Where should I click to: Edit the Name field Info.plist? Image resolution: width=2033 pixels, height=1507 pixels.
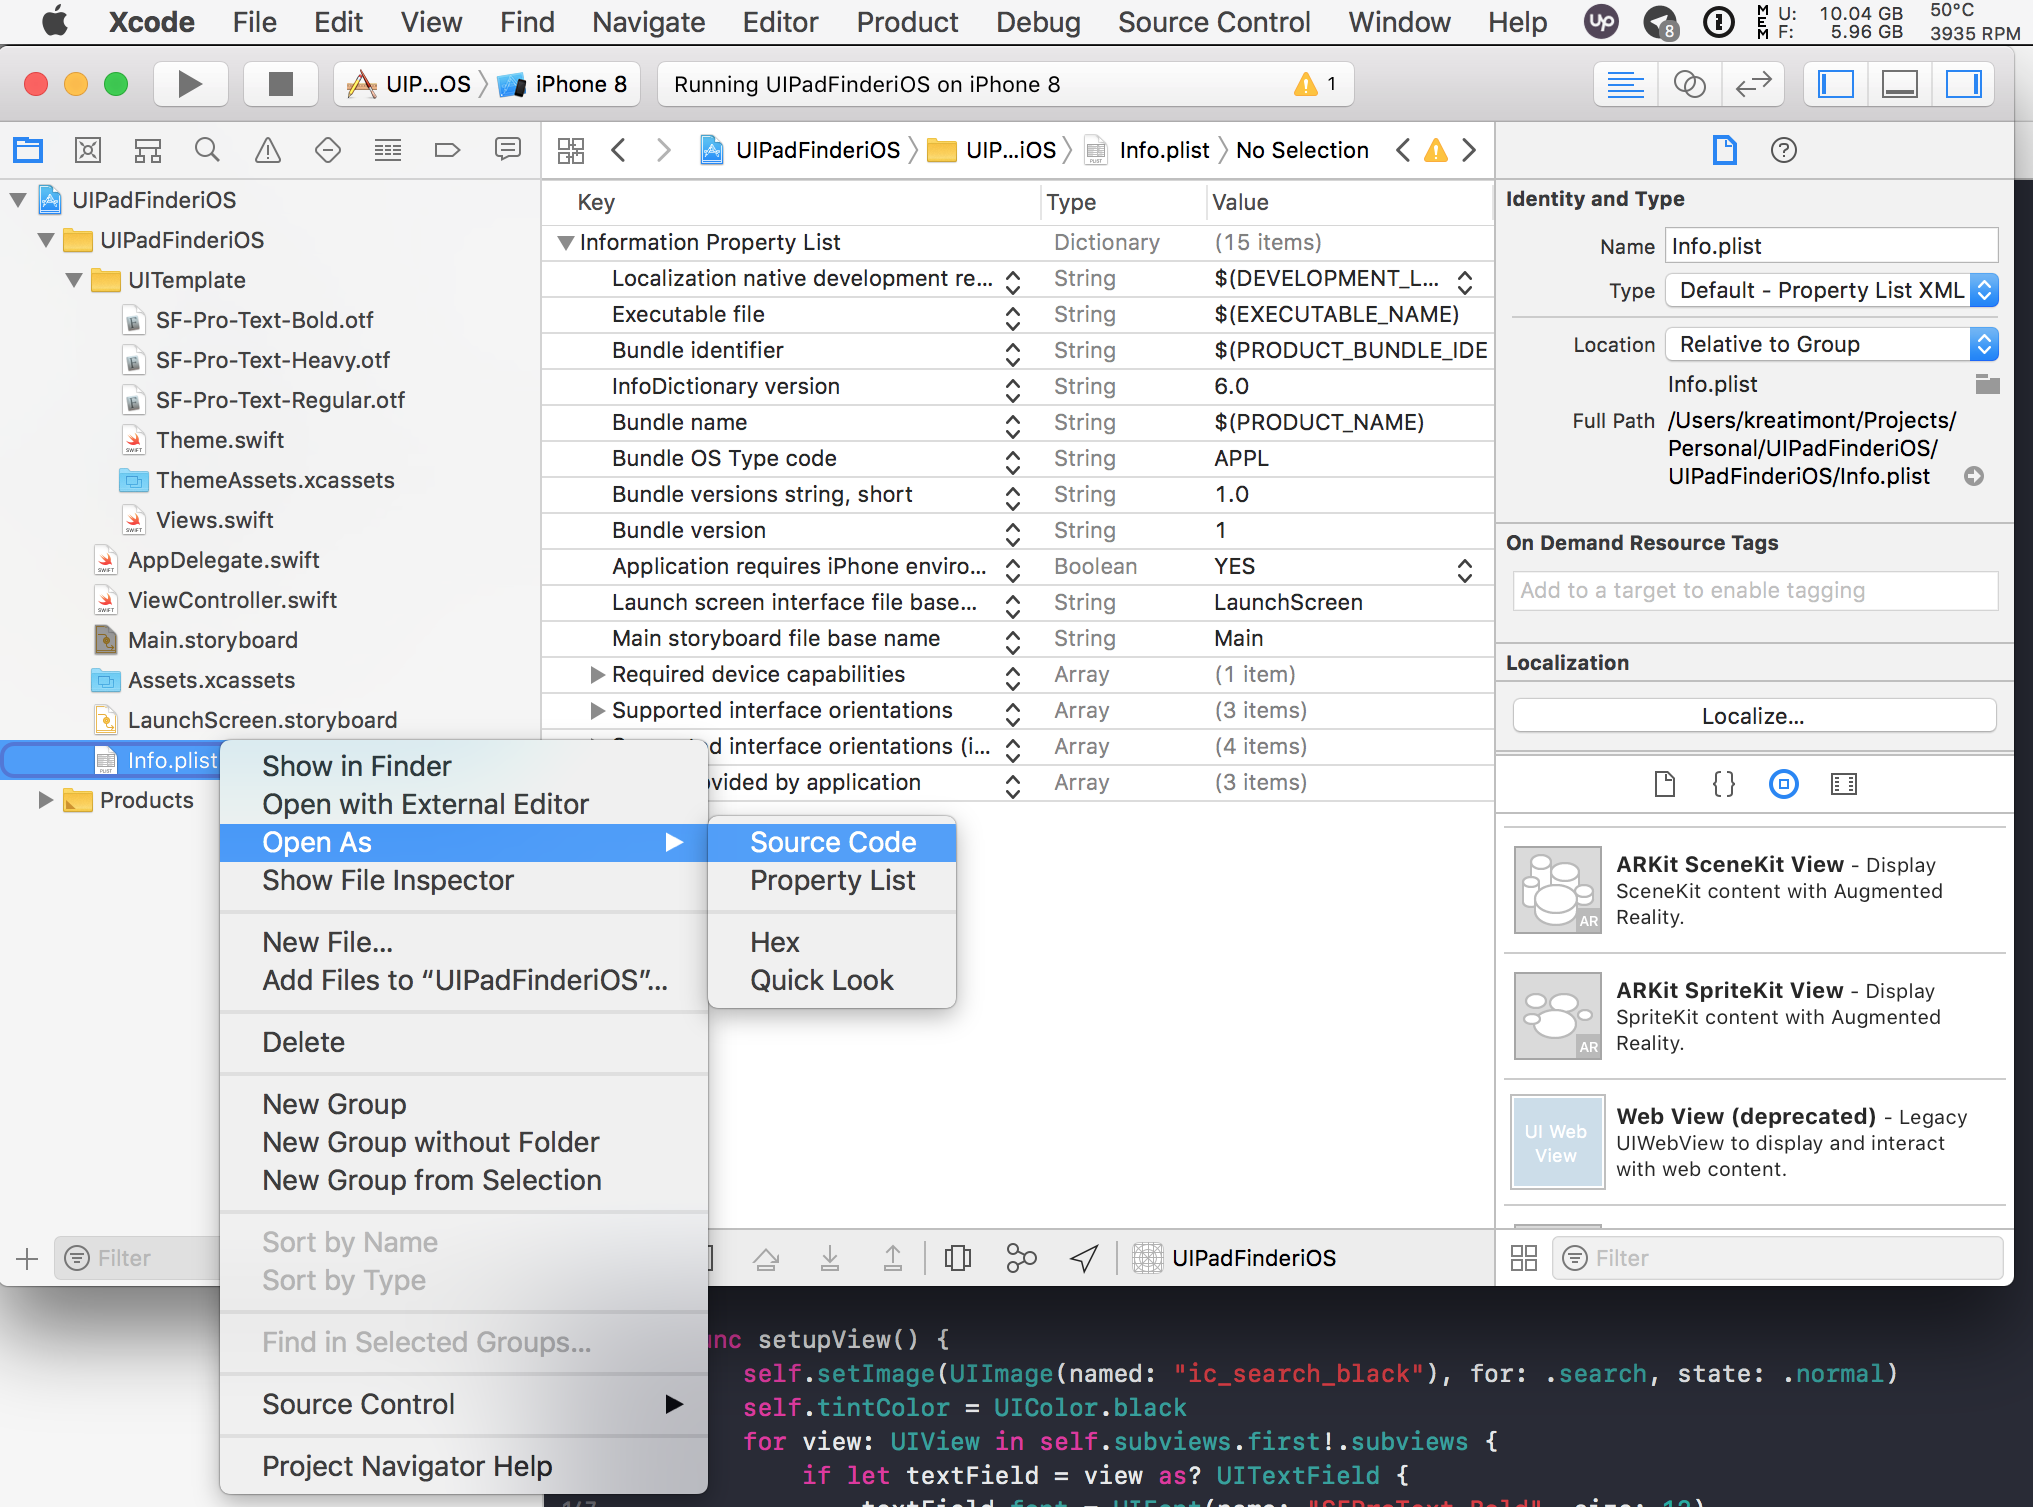[1831, 246]
